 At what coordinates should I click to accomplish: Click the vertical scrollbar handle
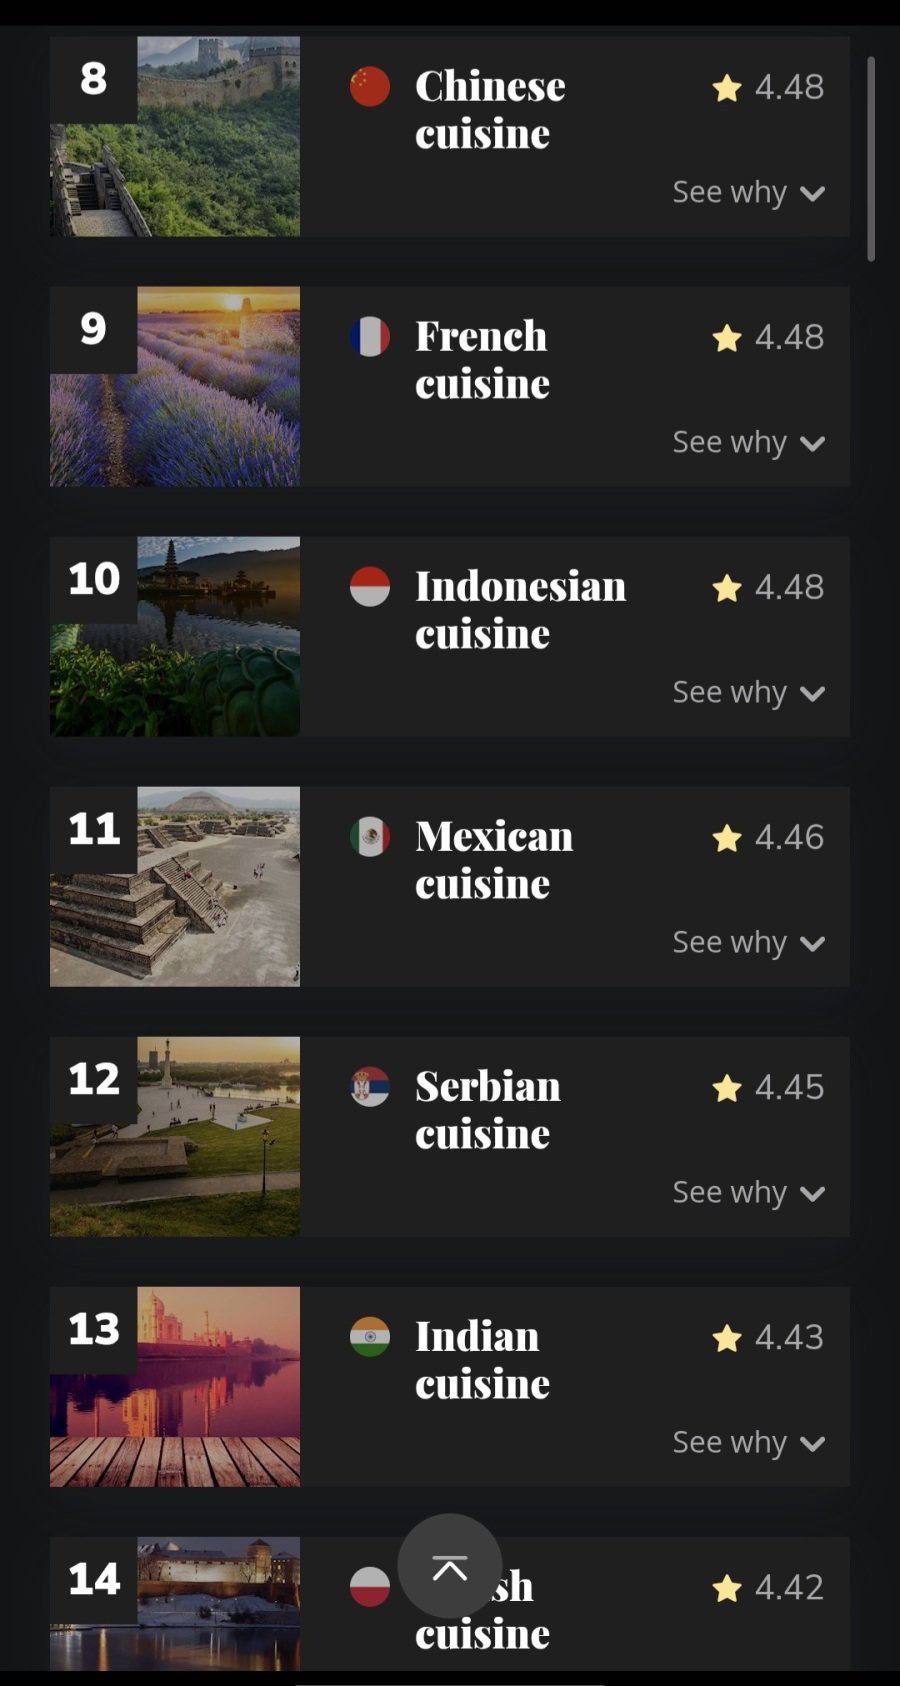click(871, 158)
